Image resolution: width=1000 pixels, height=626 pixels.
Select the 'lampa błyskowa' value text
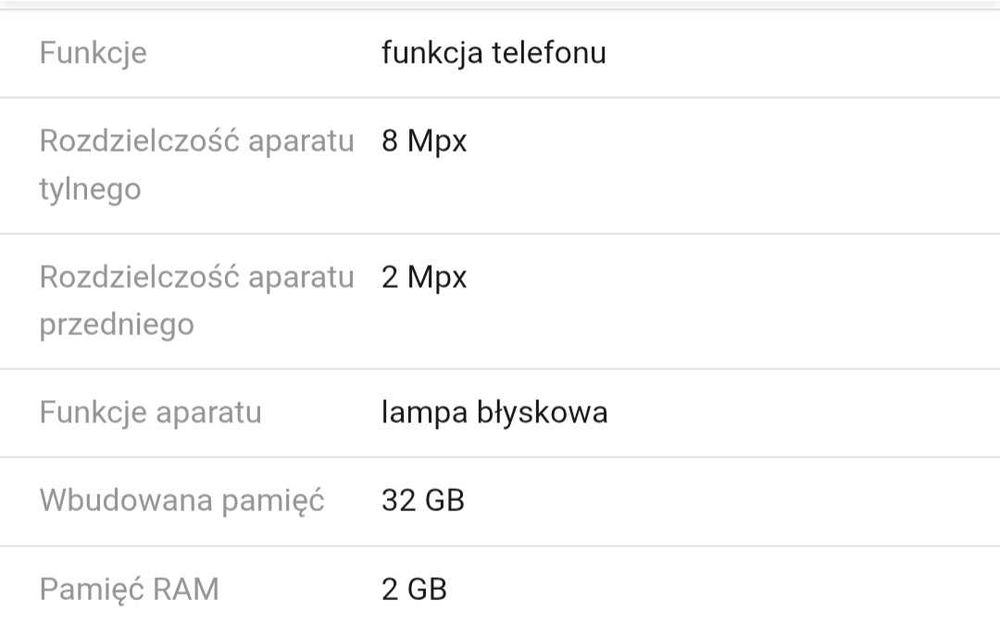494,412
